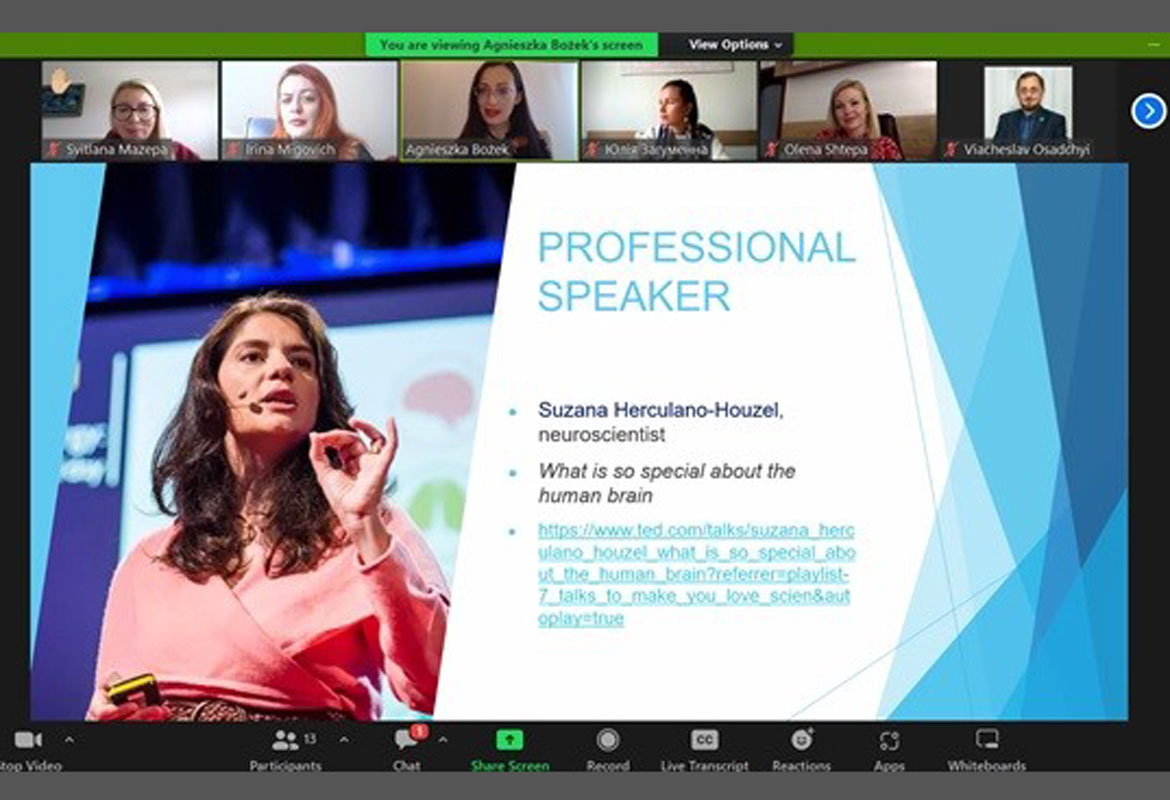
Task: Select Svitlana Mazepa's video thumbnail
Action: click(129, 110)
